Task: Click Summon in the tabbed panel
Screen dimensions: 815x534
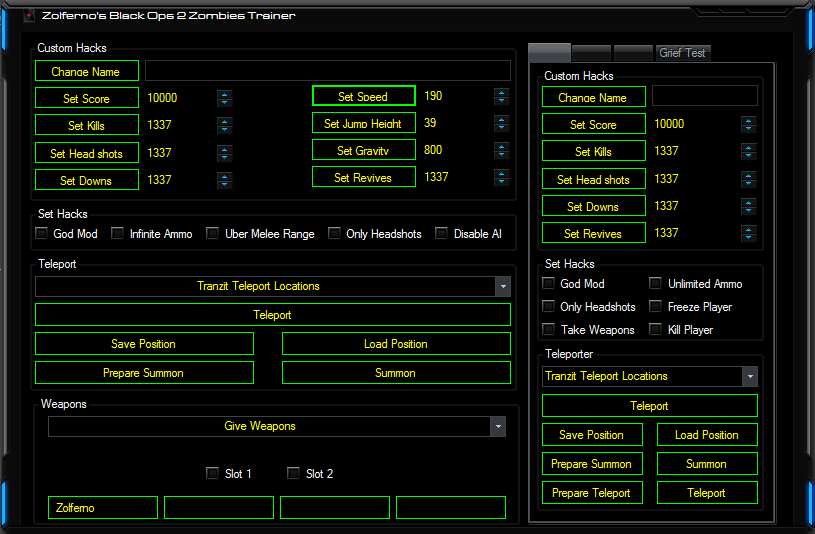Action: (707, 464)
